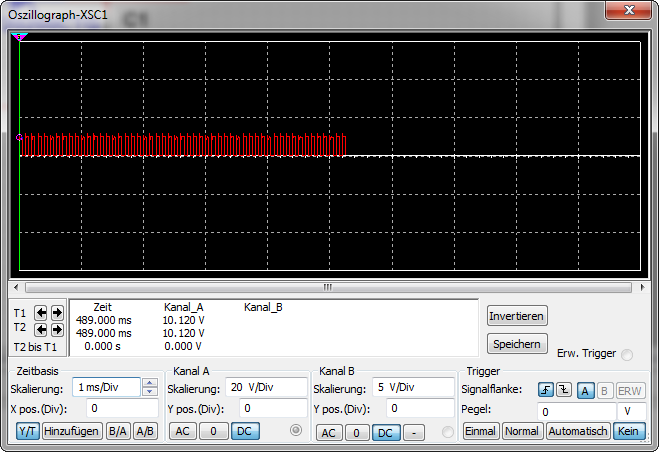The image size is (659, 452).
Task: Click the Zeitbasis X pos.(Div) field
Action: point(122,408)
